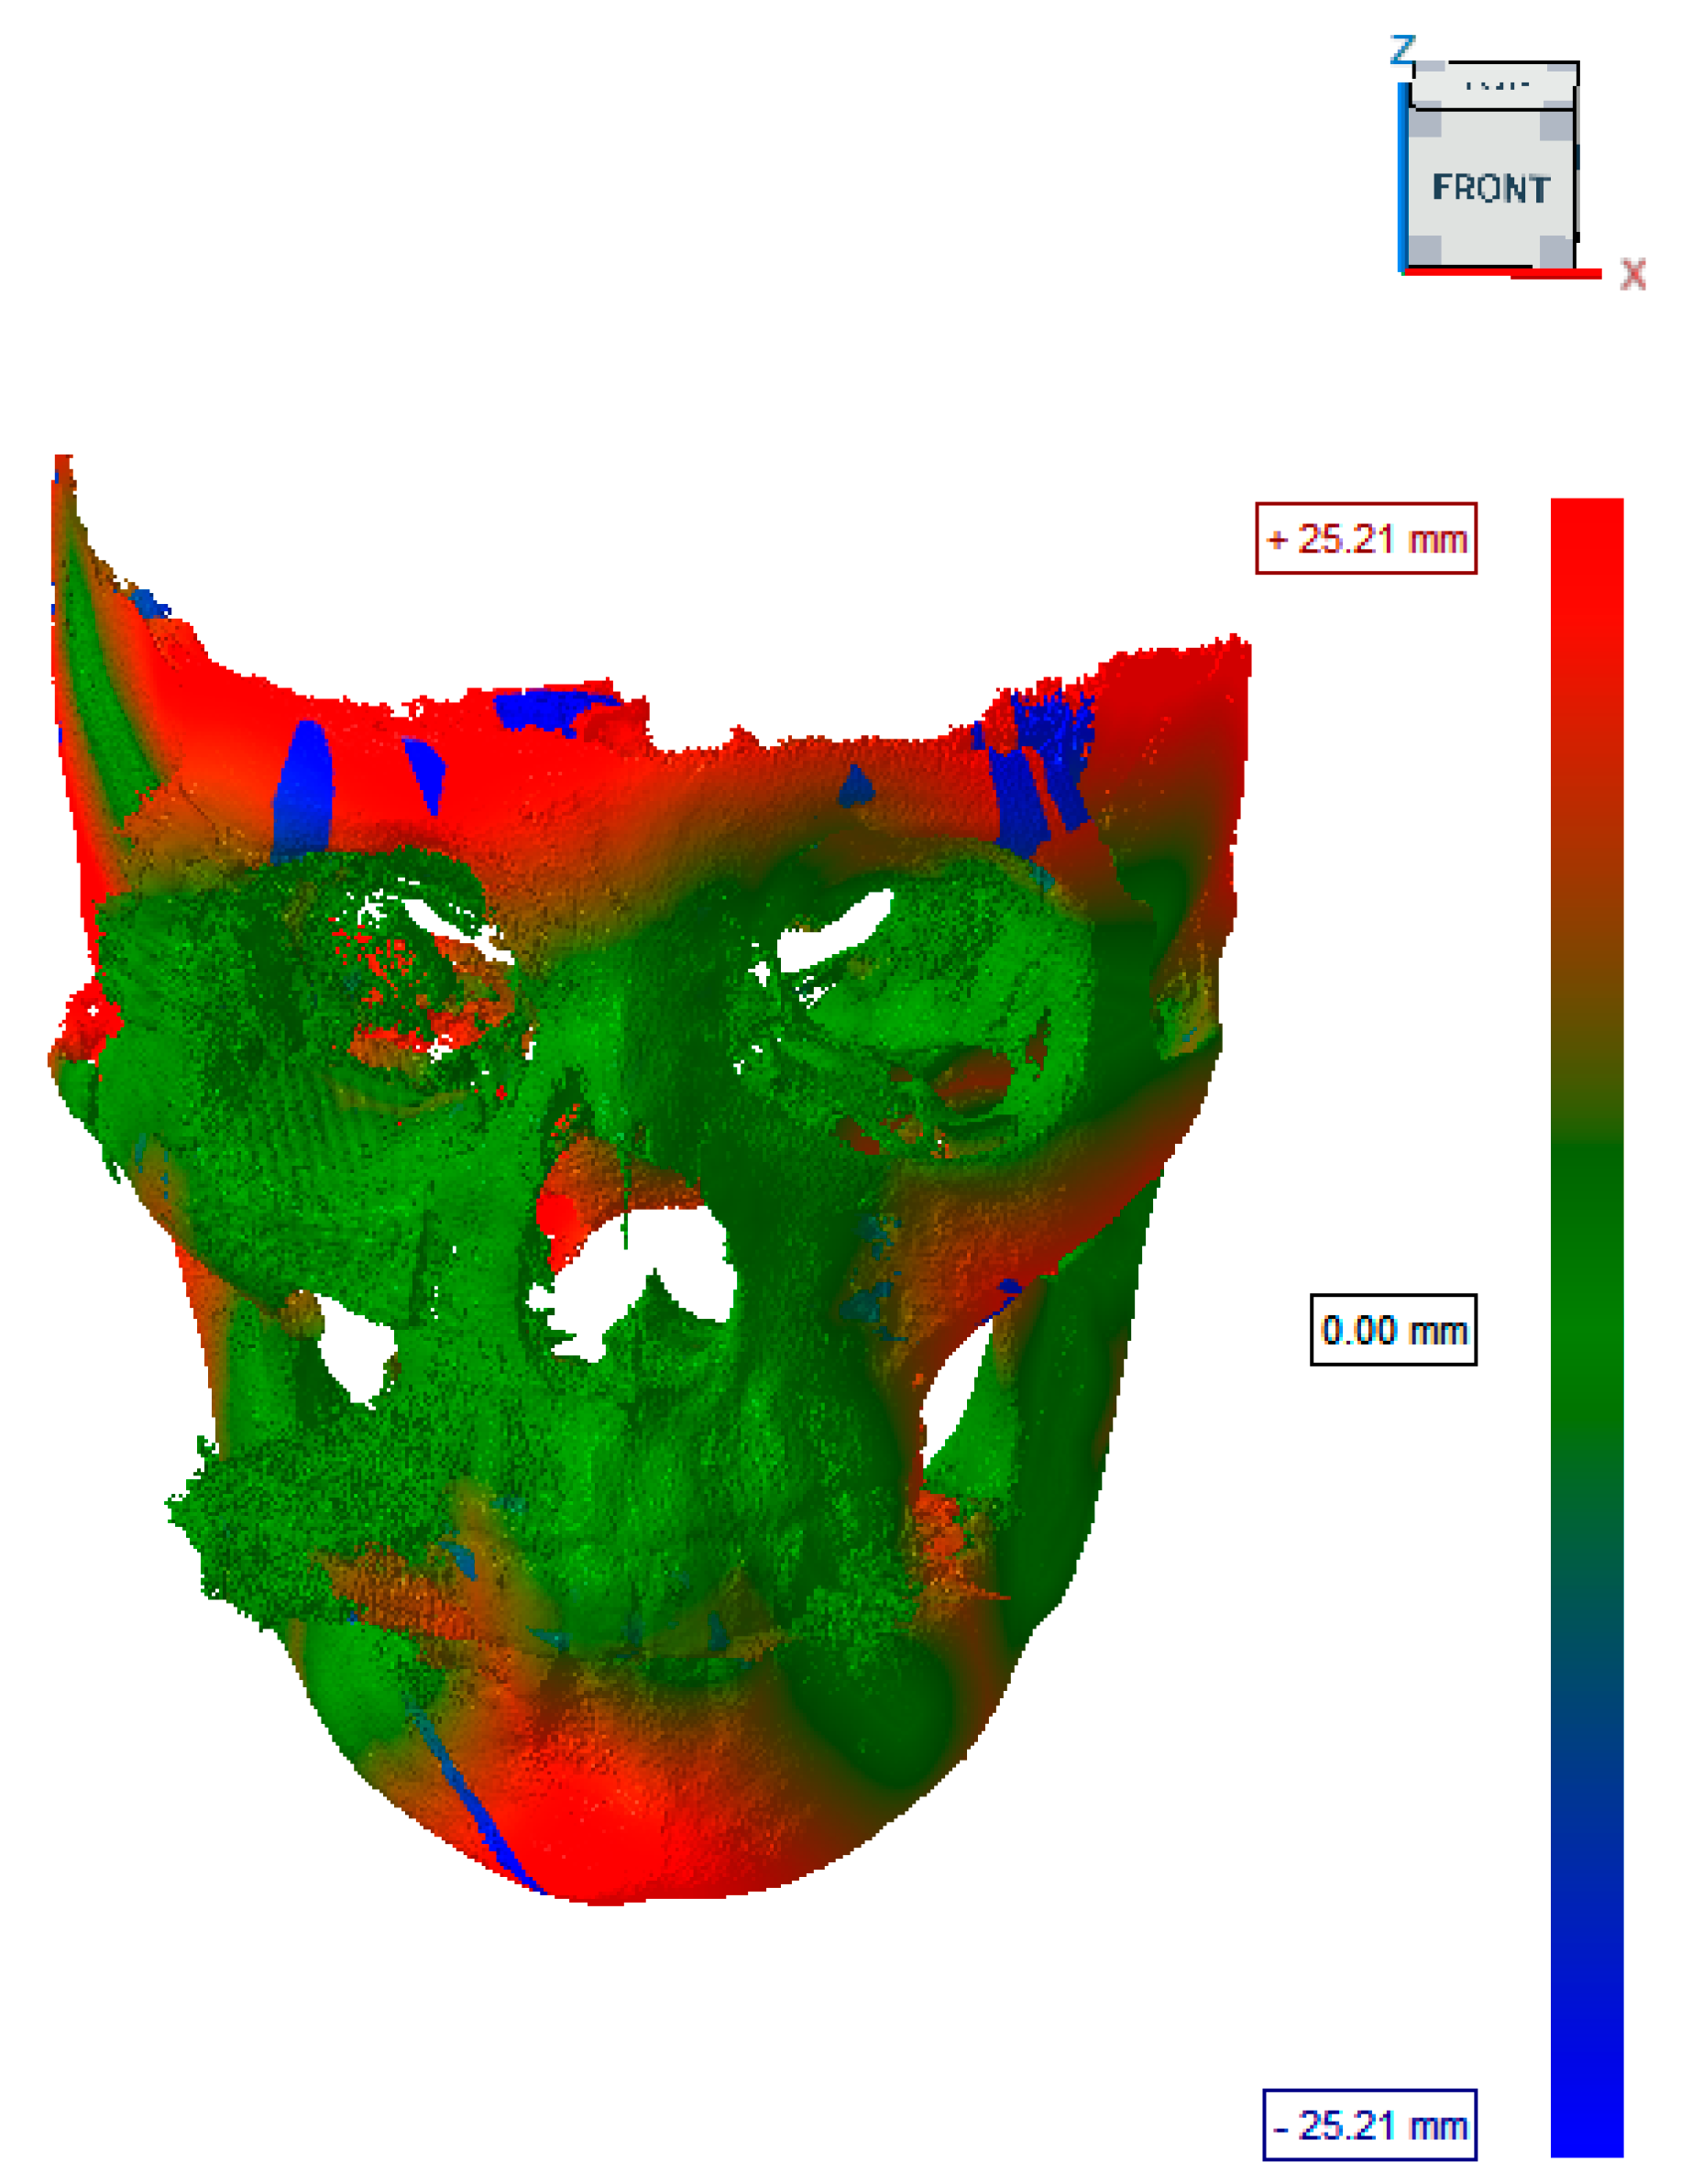This screenshot has height=2184, width=1681.
Task: Click the deviation color scale bar
Action: 1586,1326
